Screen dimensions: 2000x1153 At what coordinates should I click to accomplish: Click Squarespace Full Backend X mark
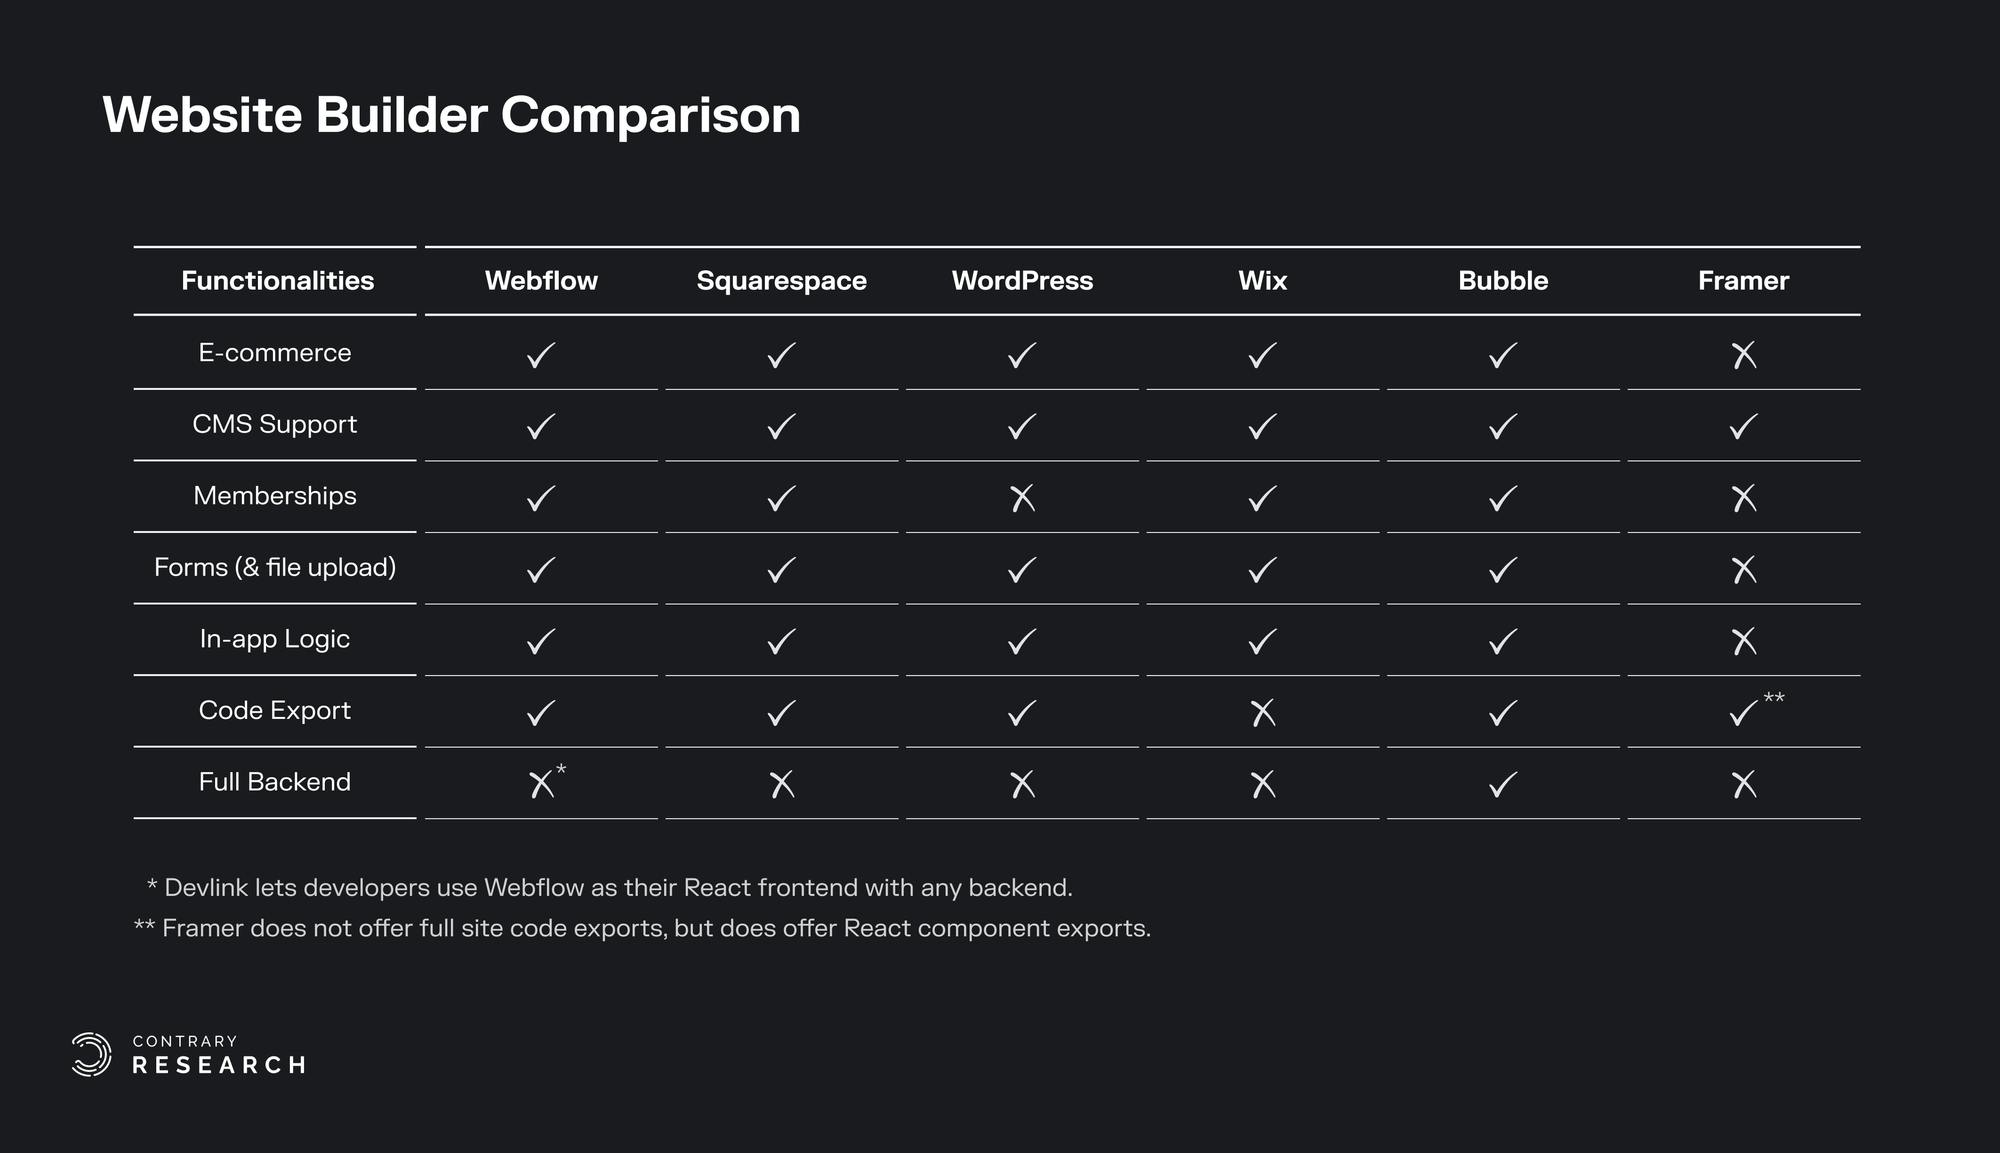pyautogui.click(x=782, y=784)
